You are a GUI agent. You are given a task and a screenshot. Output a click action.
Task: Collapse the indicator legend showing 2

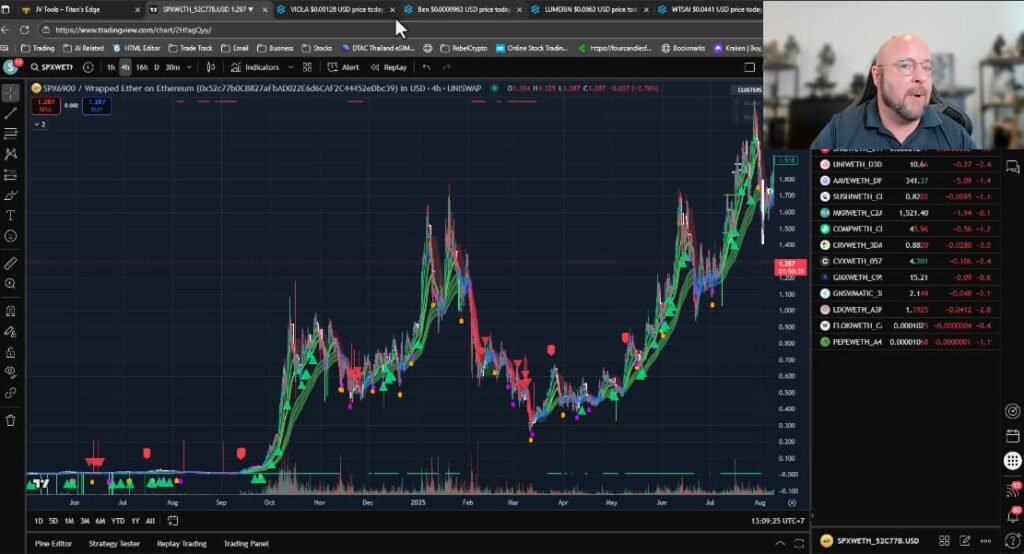coord(41,125)
